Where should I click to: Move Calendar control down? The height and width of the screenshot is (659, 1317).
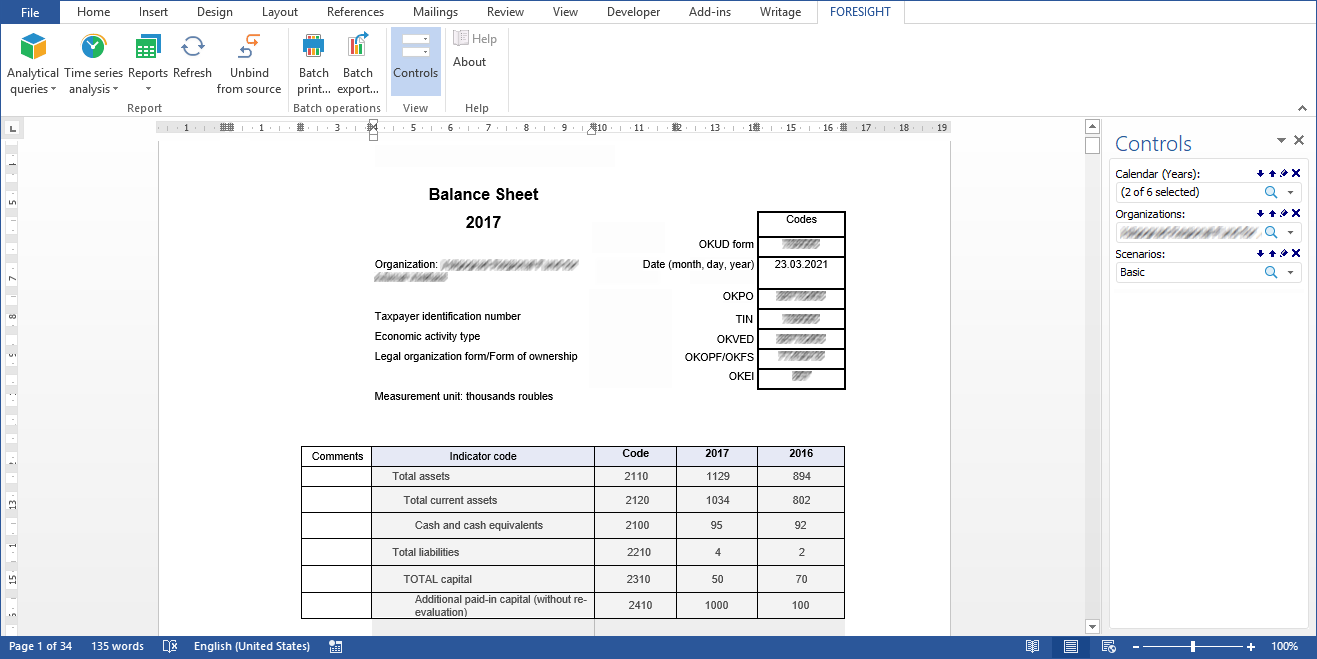pos(1260,174)
